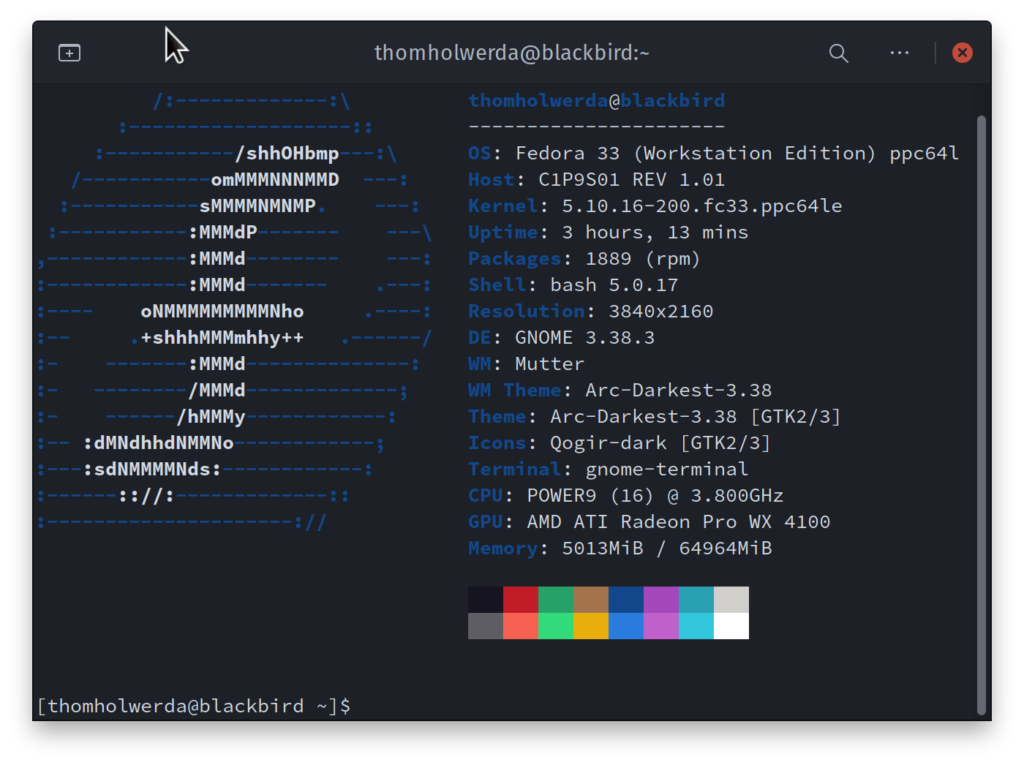Click the GNOME Terminal title bar text
Image resolution: width=1024 pixels, height=765 pixels.
[512, 53]
